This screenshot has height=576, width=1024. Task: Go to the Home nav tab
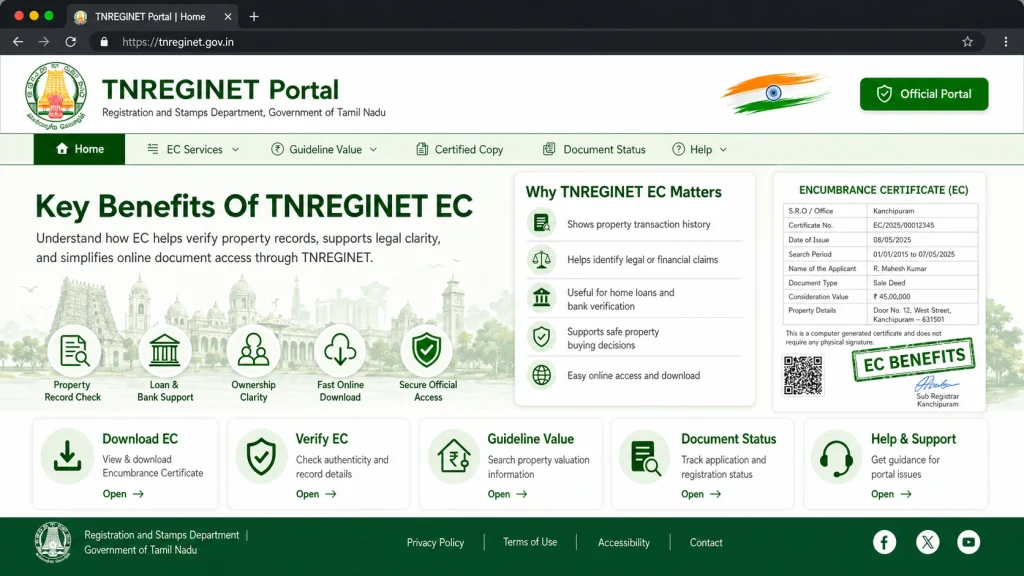click(x=79, y=150)
